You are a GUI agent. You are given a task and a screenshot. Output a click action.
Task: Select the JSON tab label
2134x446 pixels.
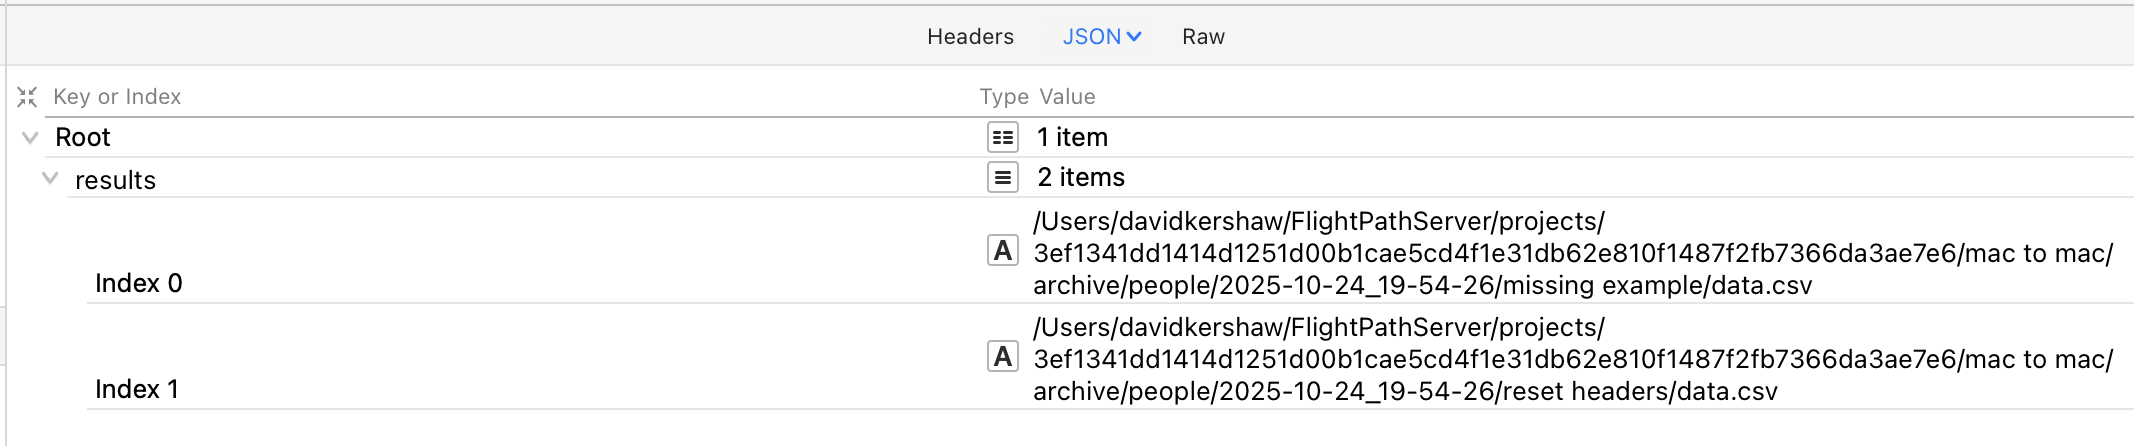pyautogui.click(x=1091, y=37)
